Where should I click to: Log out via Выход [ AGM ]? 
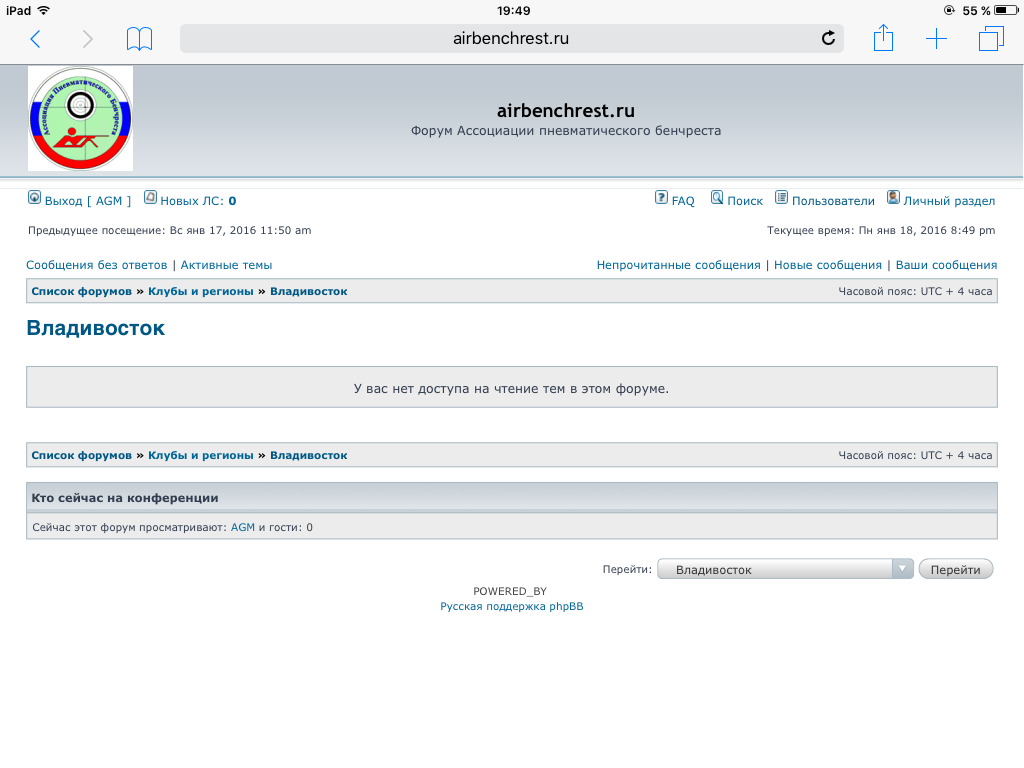[87, 201]
